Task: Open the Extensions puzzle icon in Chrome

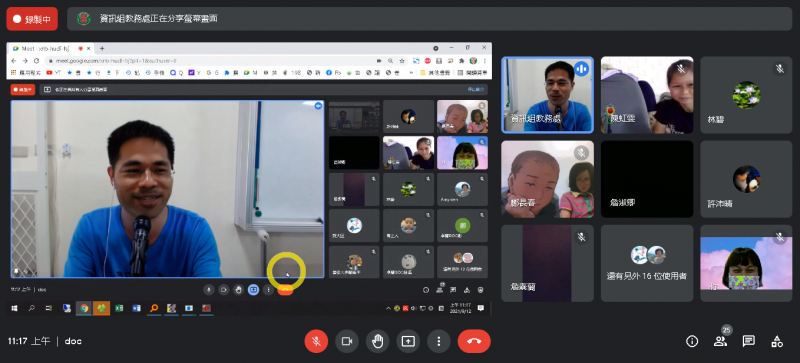Action: 462,61
